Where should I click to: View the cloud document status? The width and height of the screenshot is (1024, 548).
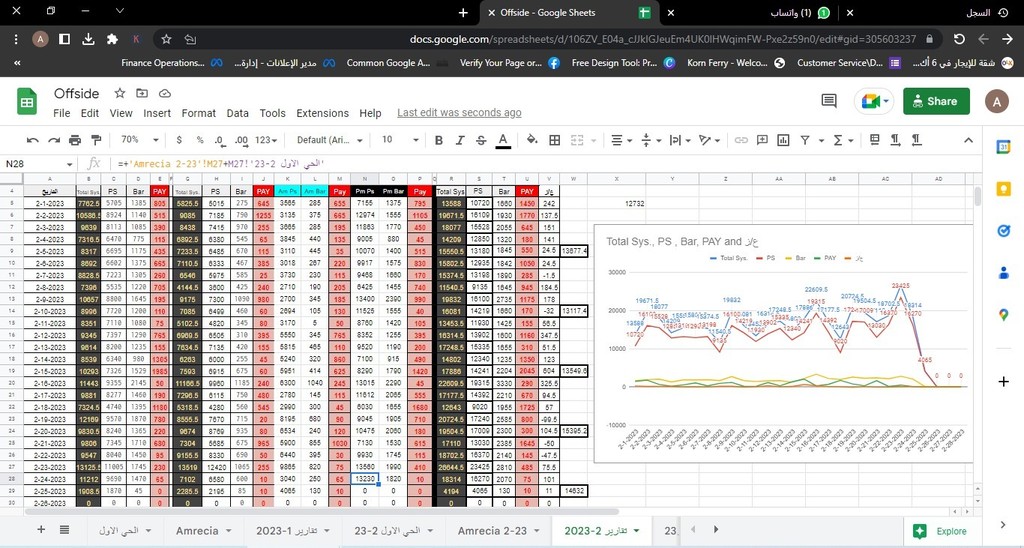[165, 93]
